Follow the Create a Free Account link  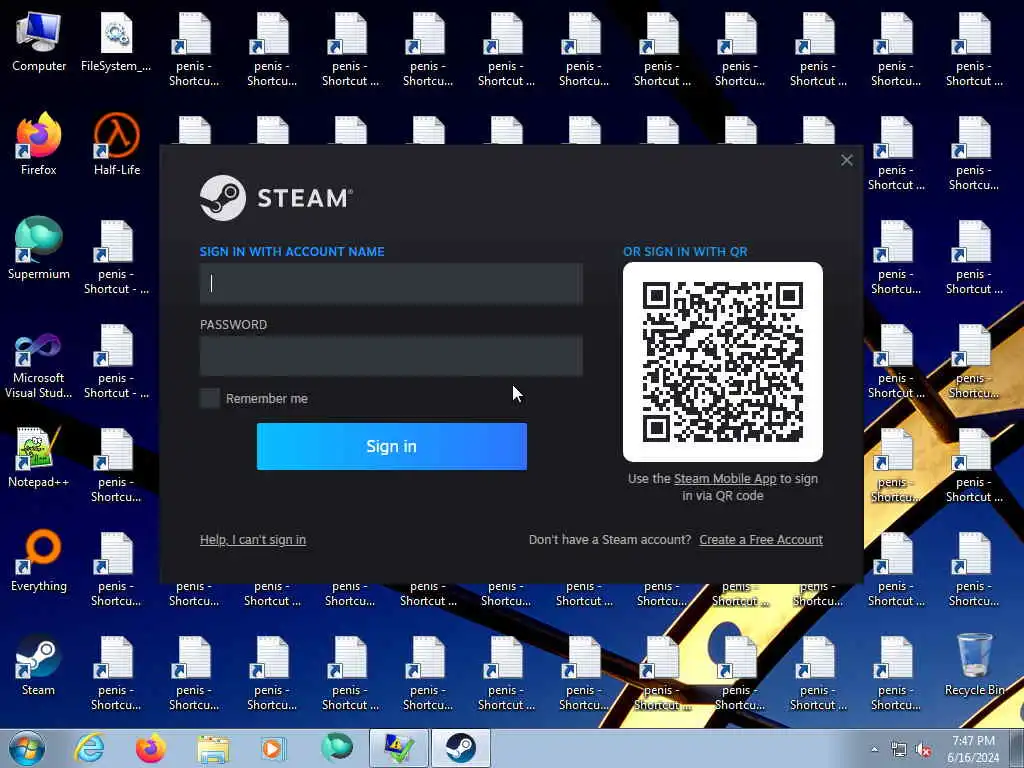761,540
